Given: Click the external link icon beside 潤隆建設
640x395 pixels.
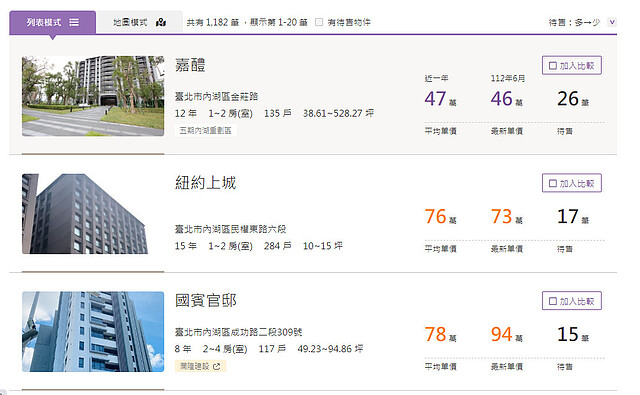Looking at the screenshot, I should tap(217, 366).
